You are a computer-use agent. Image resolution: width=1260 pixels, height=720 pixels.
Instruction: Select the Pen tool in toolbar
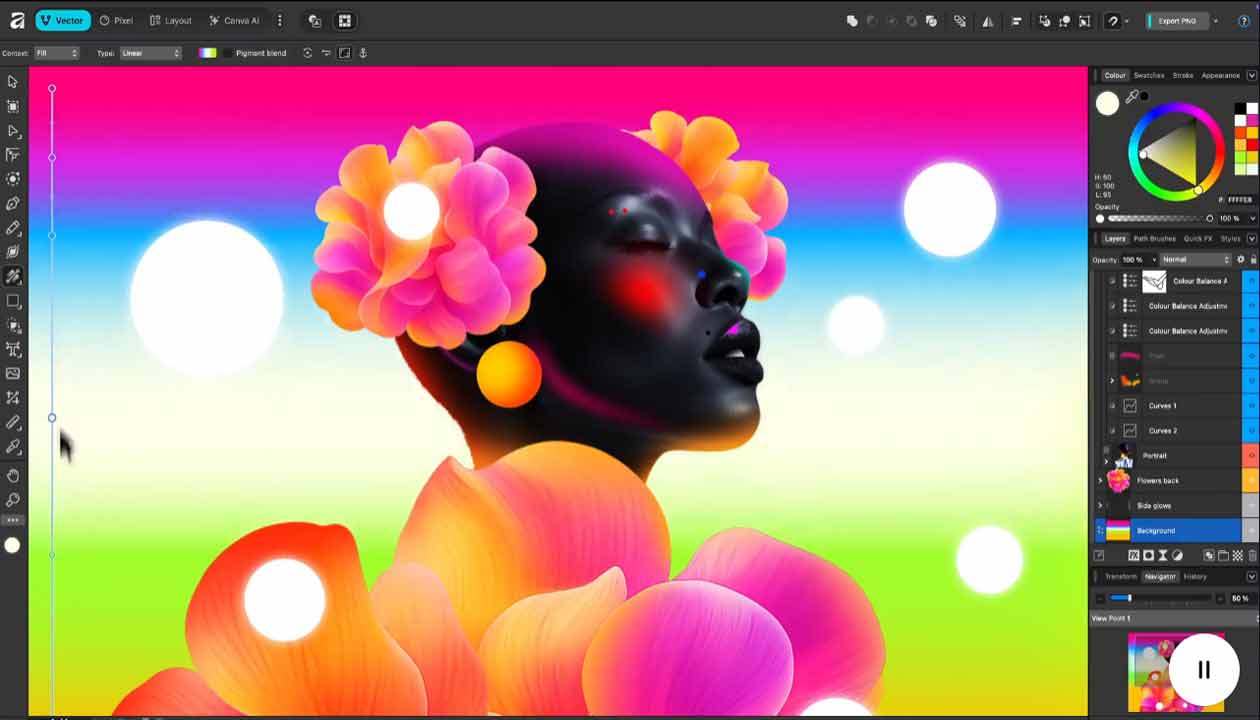[x=13, y=204]
